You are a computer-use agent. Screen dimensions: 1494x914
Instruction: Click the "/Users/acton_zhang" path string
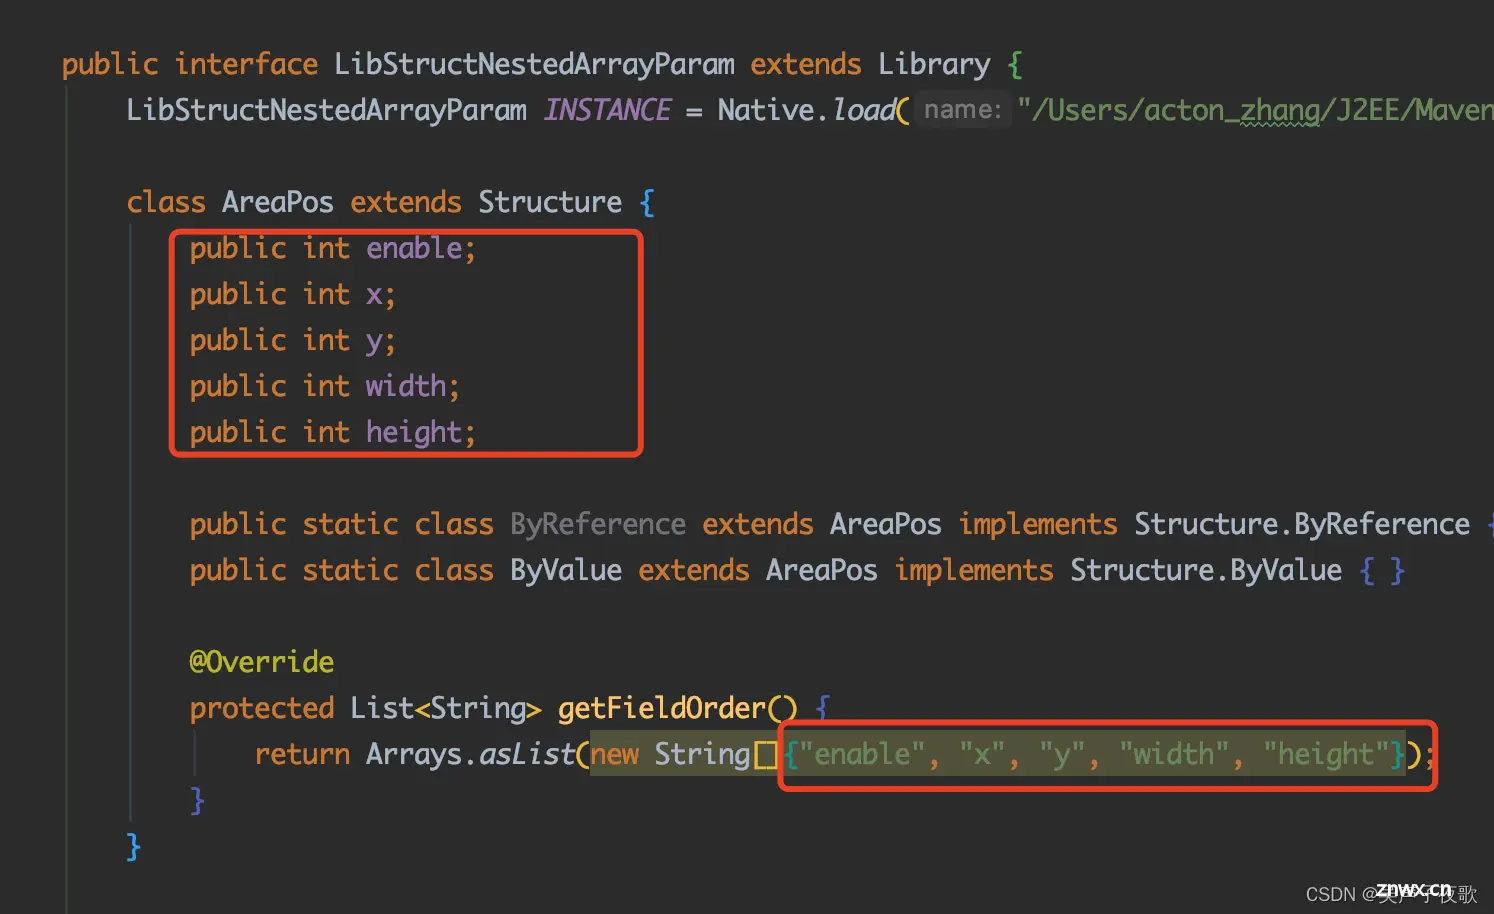pos(1255,110)
